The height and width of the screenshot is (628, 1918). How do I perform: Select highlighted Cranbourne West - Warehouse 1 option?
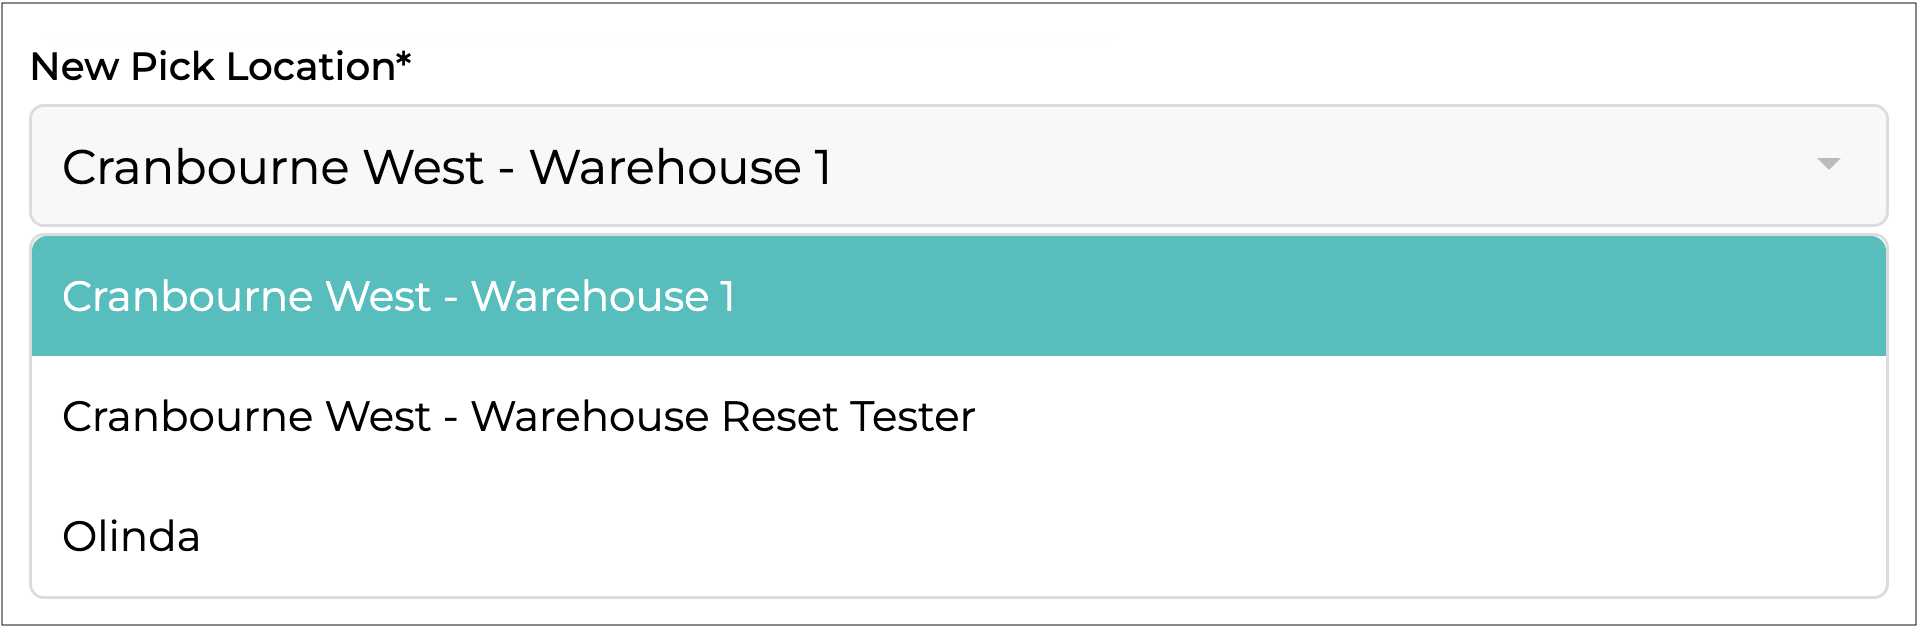398,297
